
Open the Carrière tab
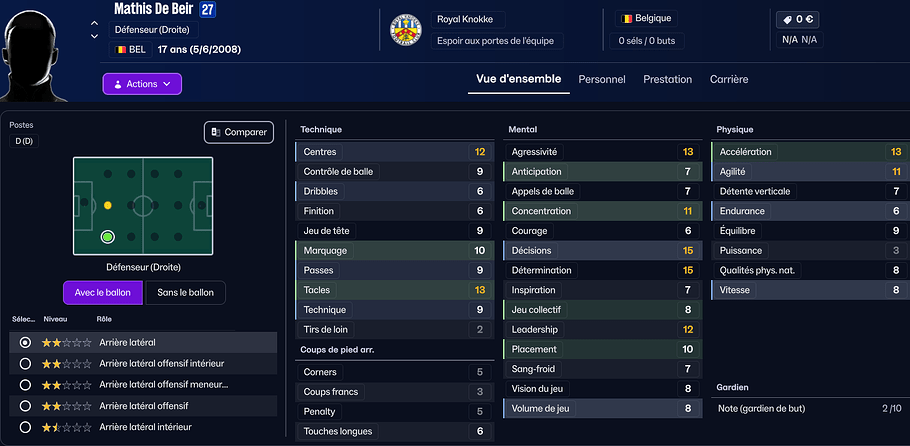point(729,79)
